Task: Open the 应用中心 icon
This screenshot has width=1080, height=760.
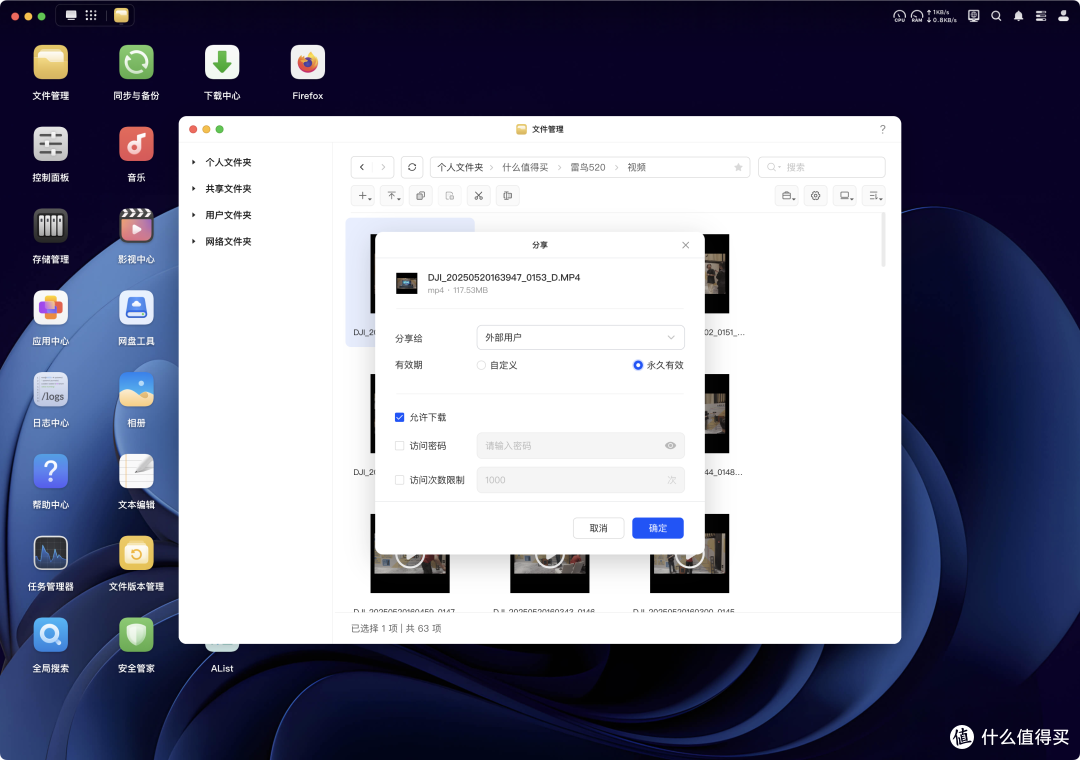Action: pos(50,308)
